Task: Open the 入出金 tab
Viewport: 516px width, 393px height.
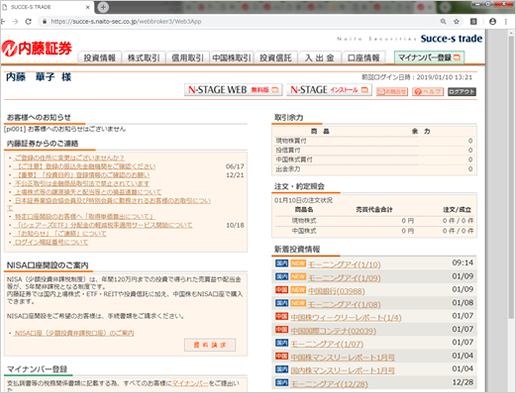Action: coord(320,58)
